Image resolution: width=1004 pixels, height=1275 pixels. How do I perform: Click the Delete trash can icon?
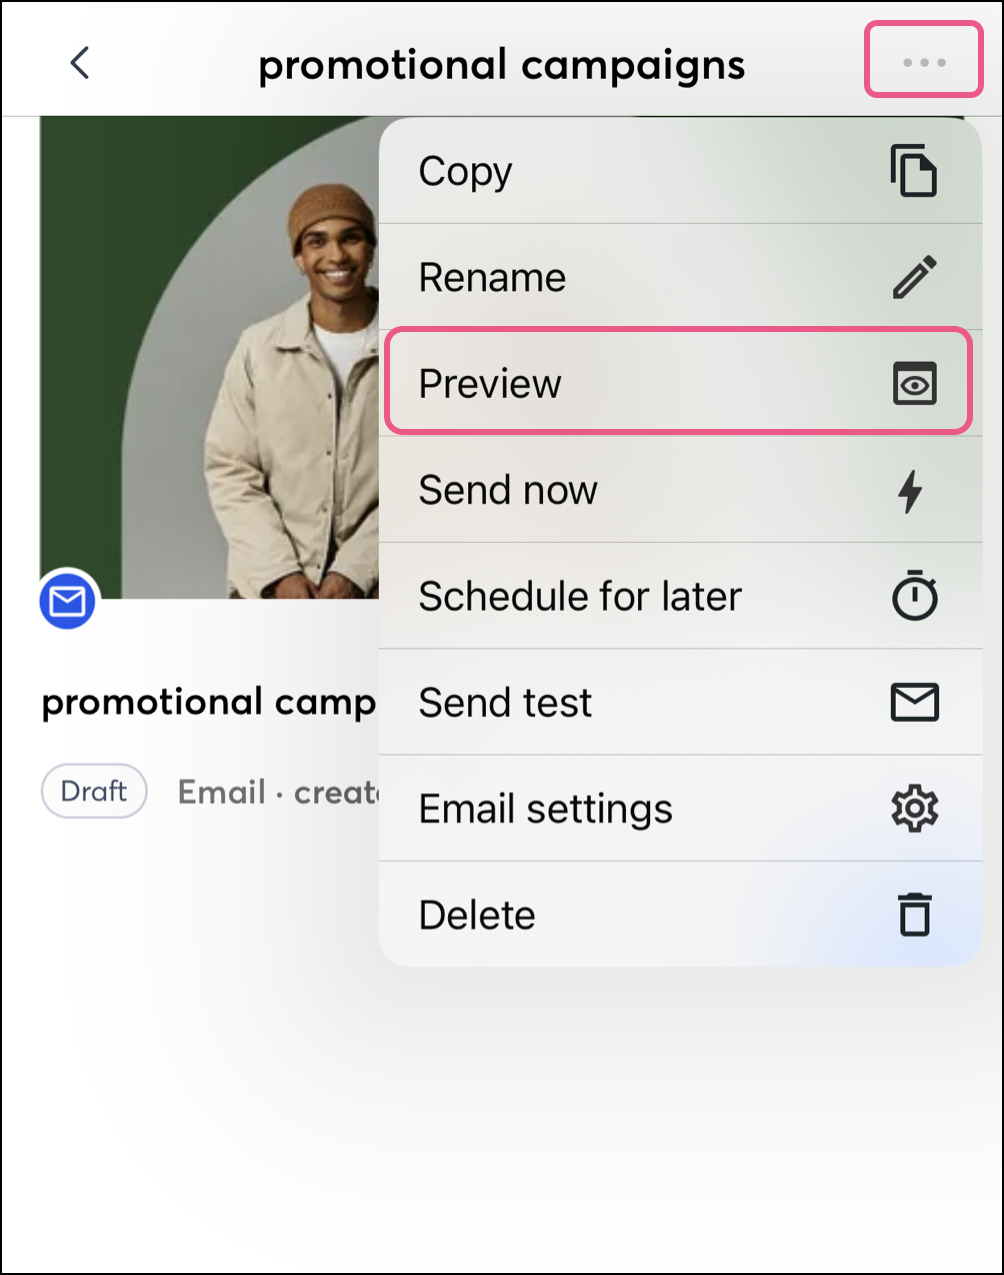(914, 915)
